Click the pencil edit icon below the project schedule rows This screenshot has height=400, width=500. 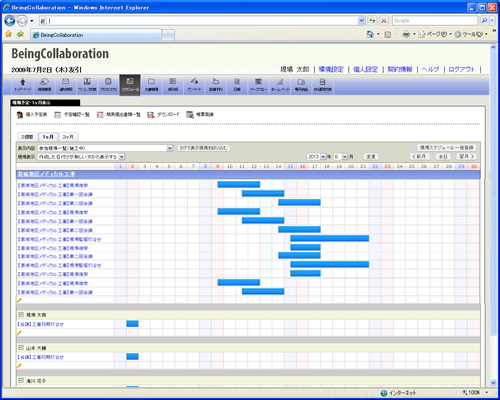(19, 300)
